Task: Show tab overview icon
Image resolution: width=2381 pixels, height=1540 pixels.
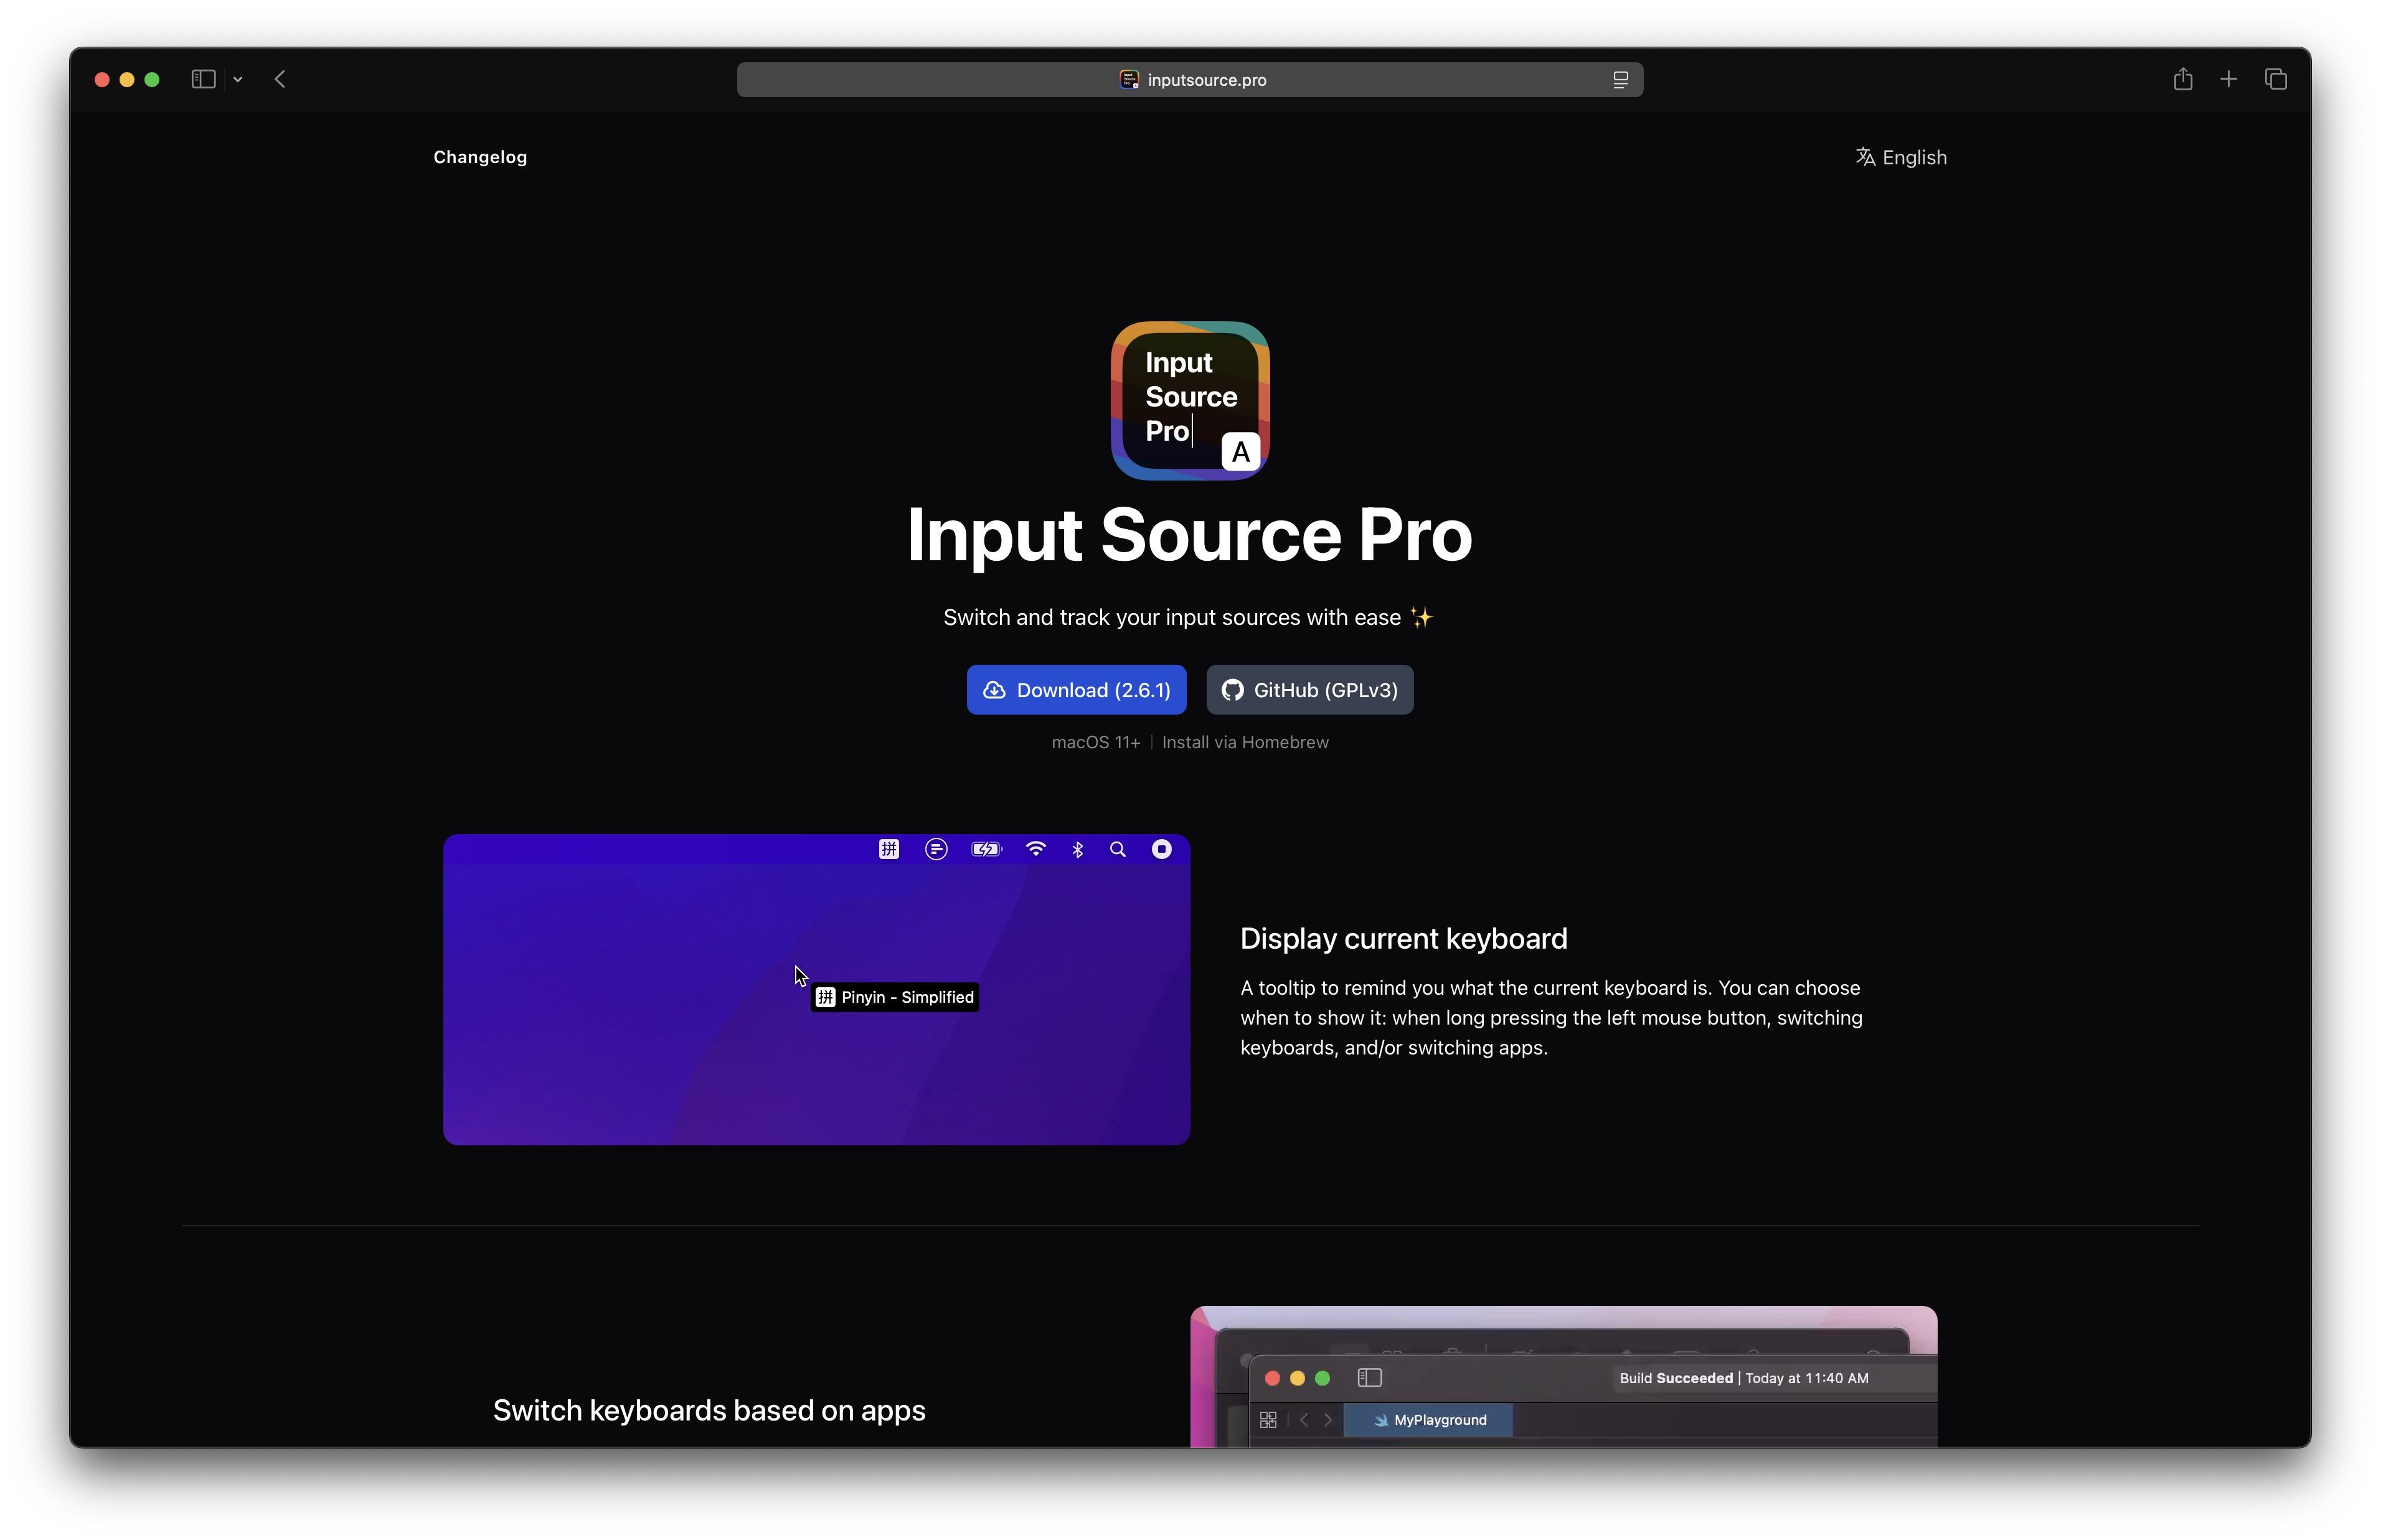Action: (2275, 79)
